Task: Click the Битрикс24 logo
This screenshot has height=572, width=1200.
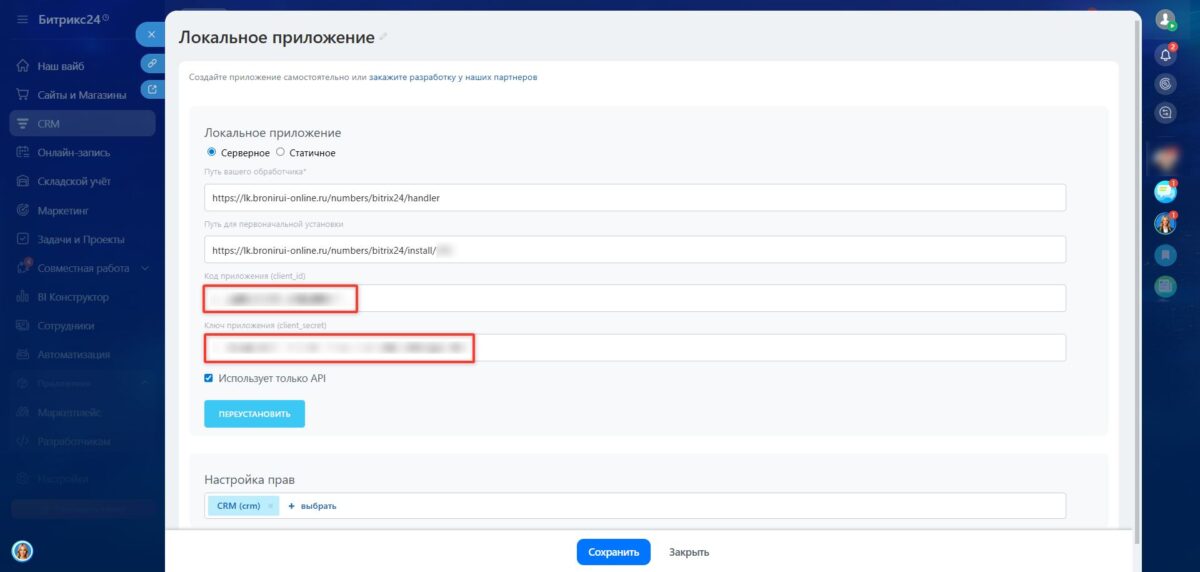Action: (x=72, y=19)
